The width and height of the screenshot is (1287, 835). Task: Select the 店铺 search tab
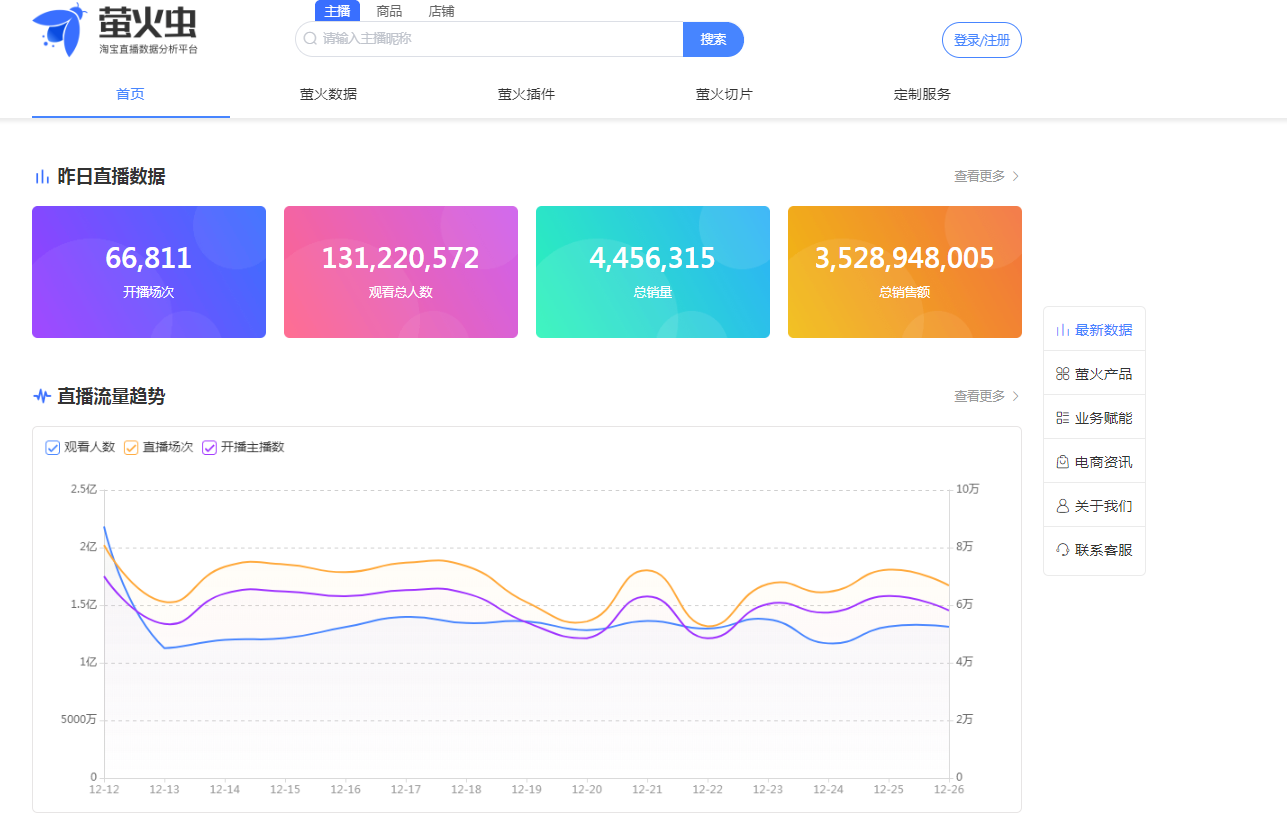pos(441,11)
